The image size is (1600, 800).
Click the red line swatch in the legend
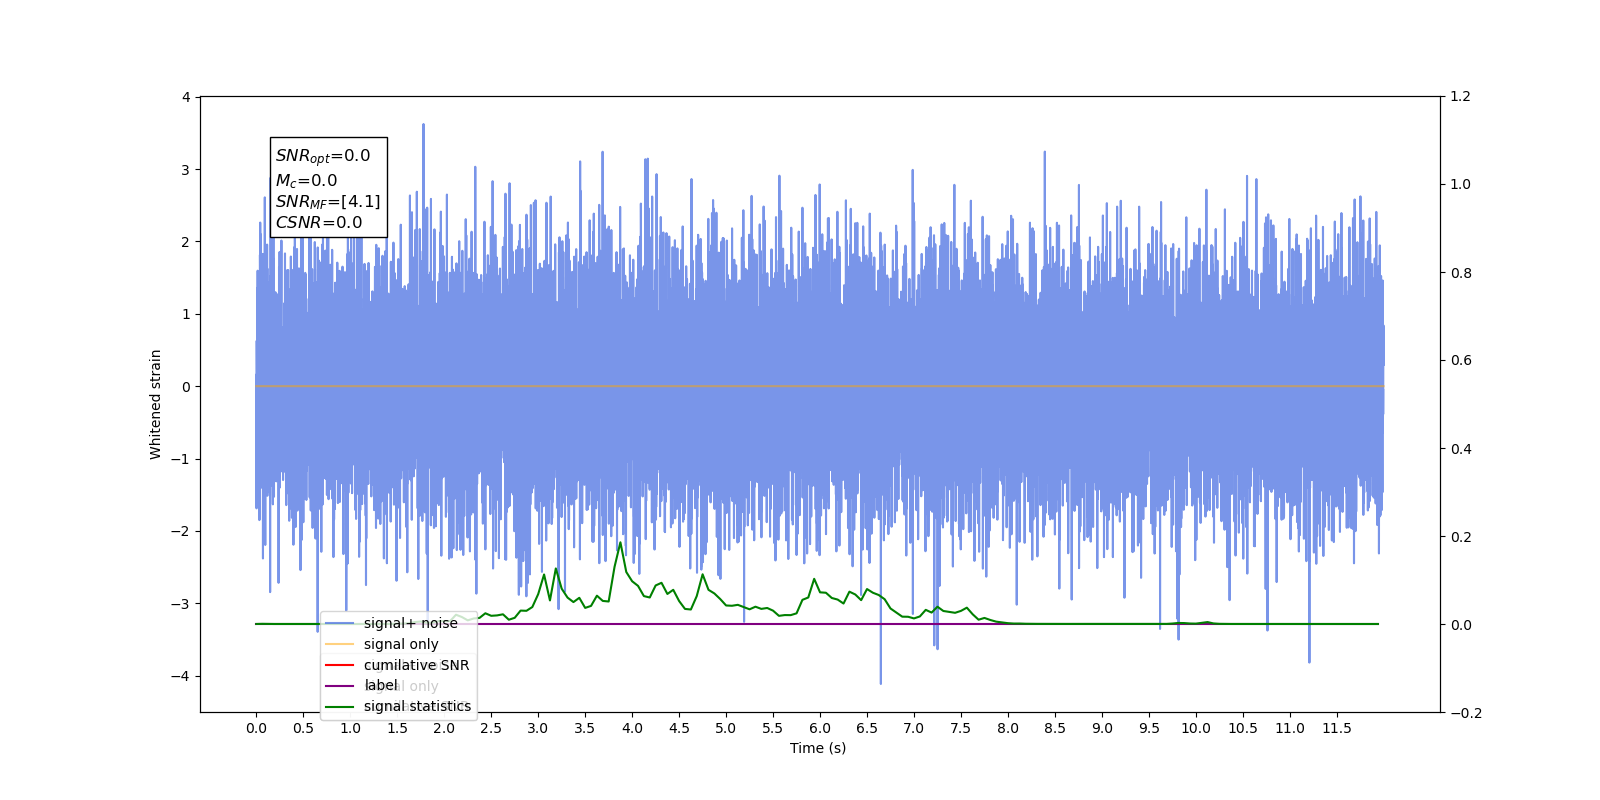click(x=340, y=665)
